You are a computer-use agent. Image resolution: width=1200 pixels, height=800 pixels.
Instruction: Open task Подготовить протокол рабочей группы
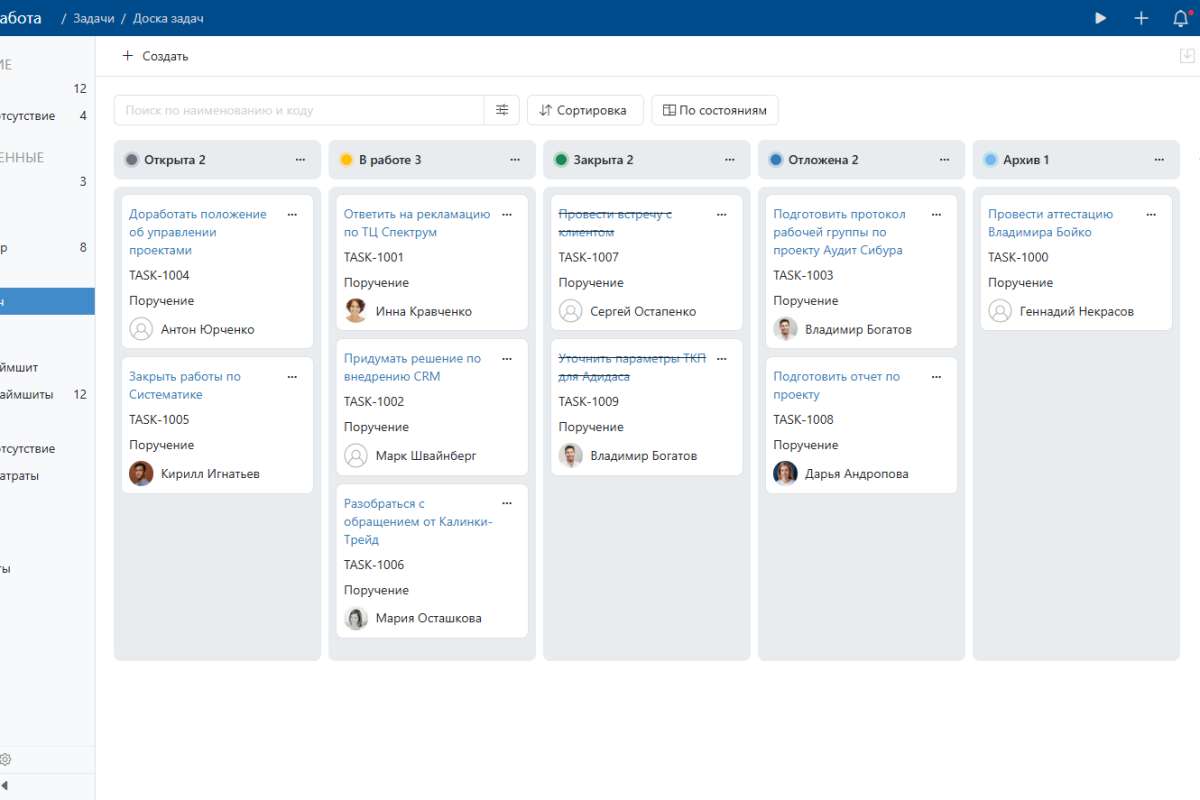click(839, 232)
